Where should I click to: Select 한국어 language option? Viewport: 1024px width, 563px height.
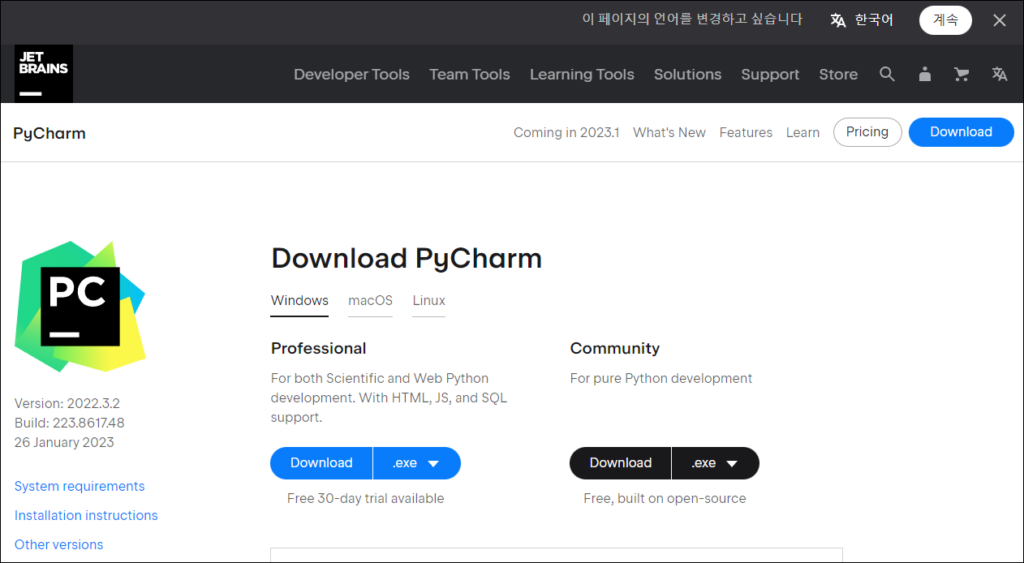click(x=874, y=20)
